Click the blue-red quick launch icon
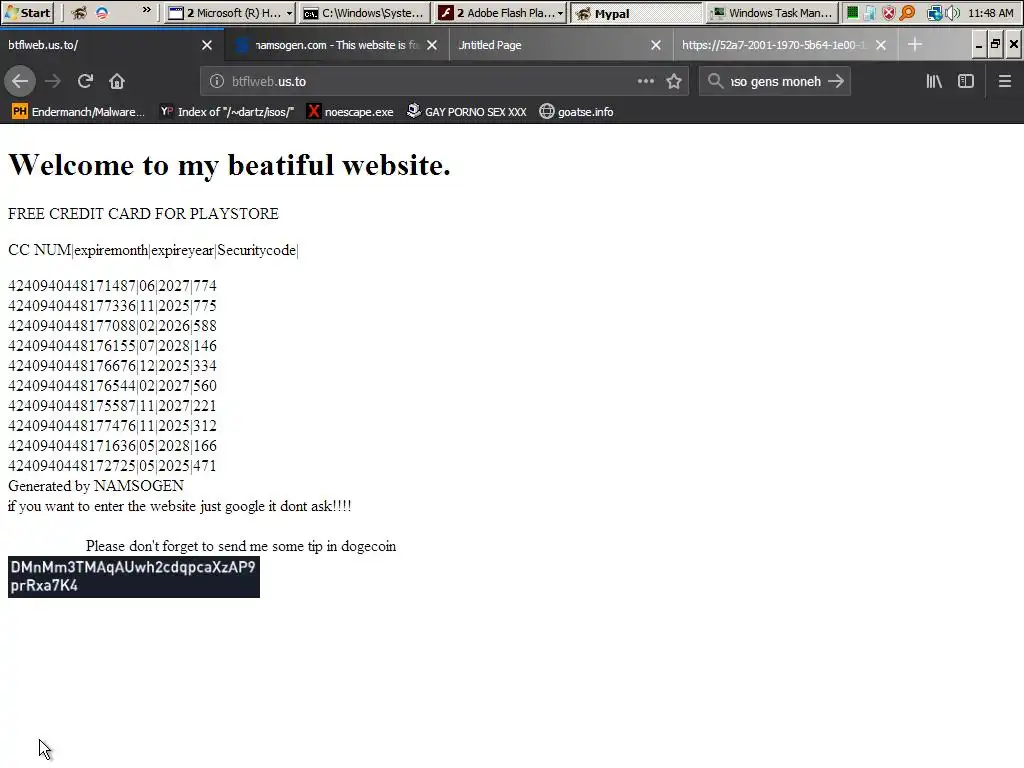The height and width of the screenshot is (768, 1024). point(102,12)
